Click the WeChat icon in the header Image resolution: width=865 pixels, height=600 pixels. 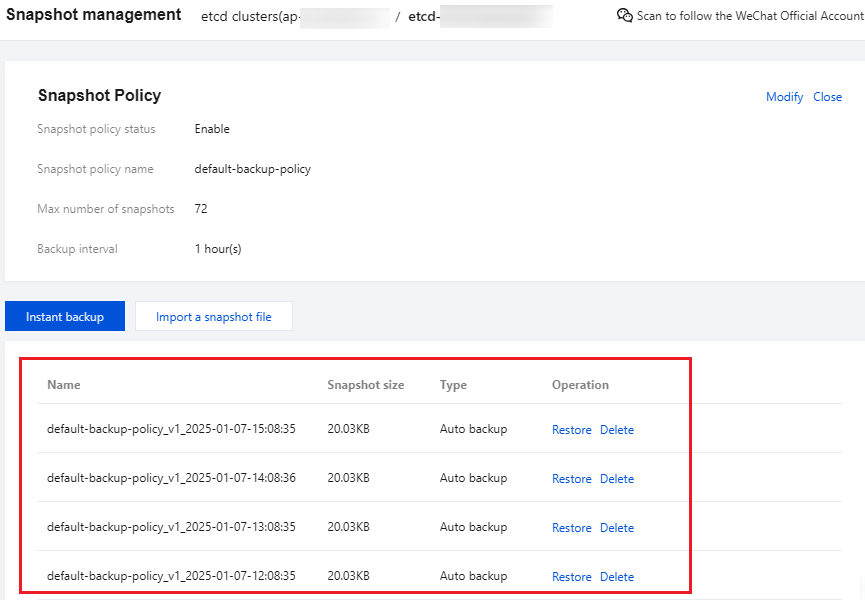(625, 15)
